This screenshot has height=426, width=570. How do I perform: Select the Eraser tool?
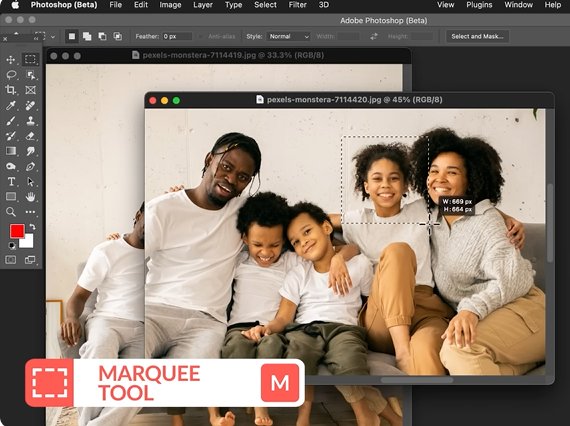click(31, 136)
